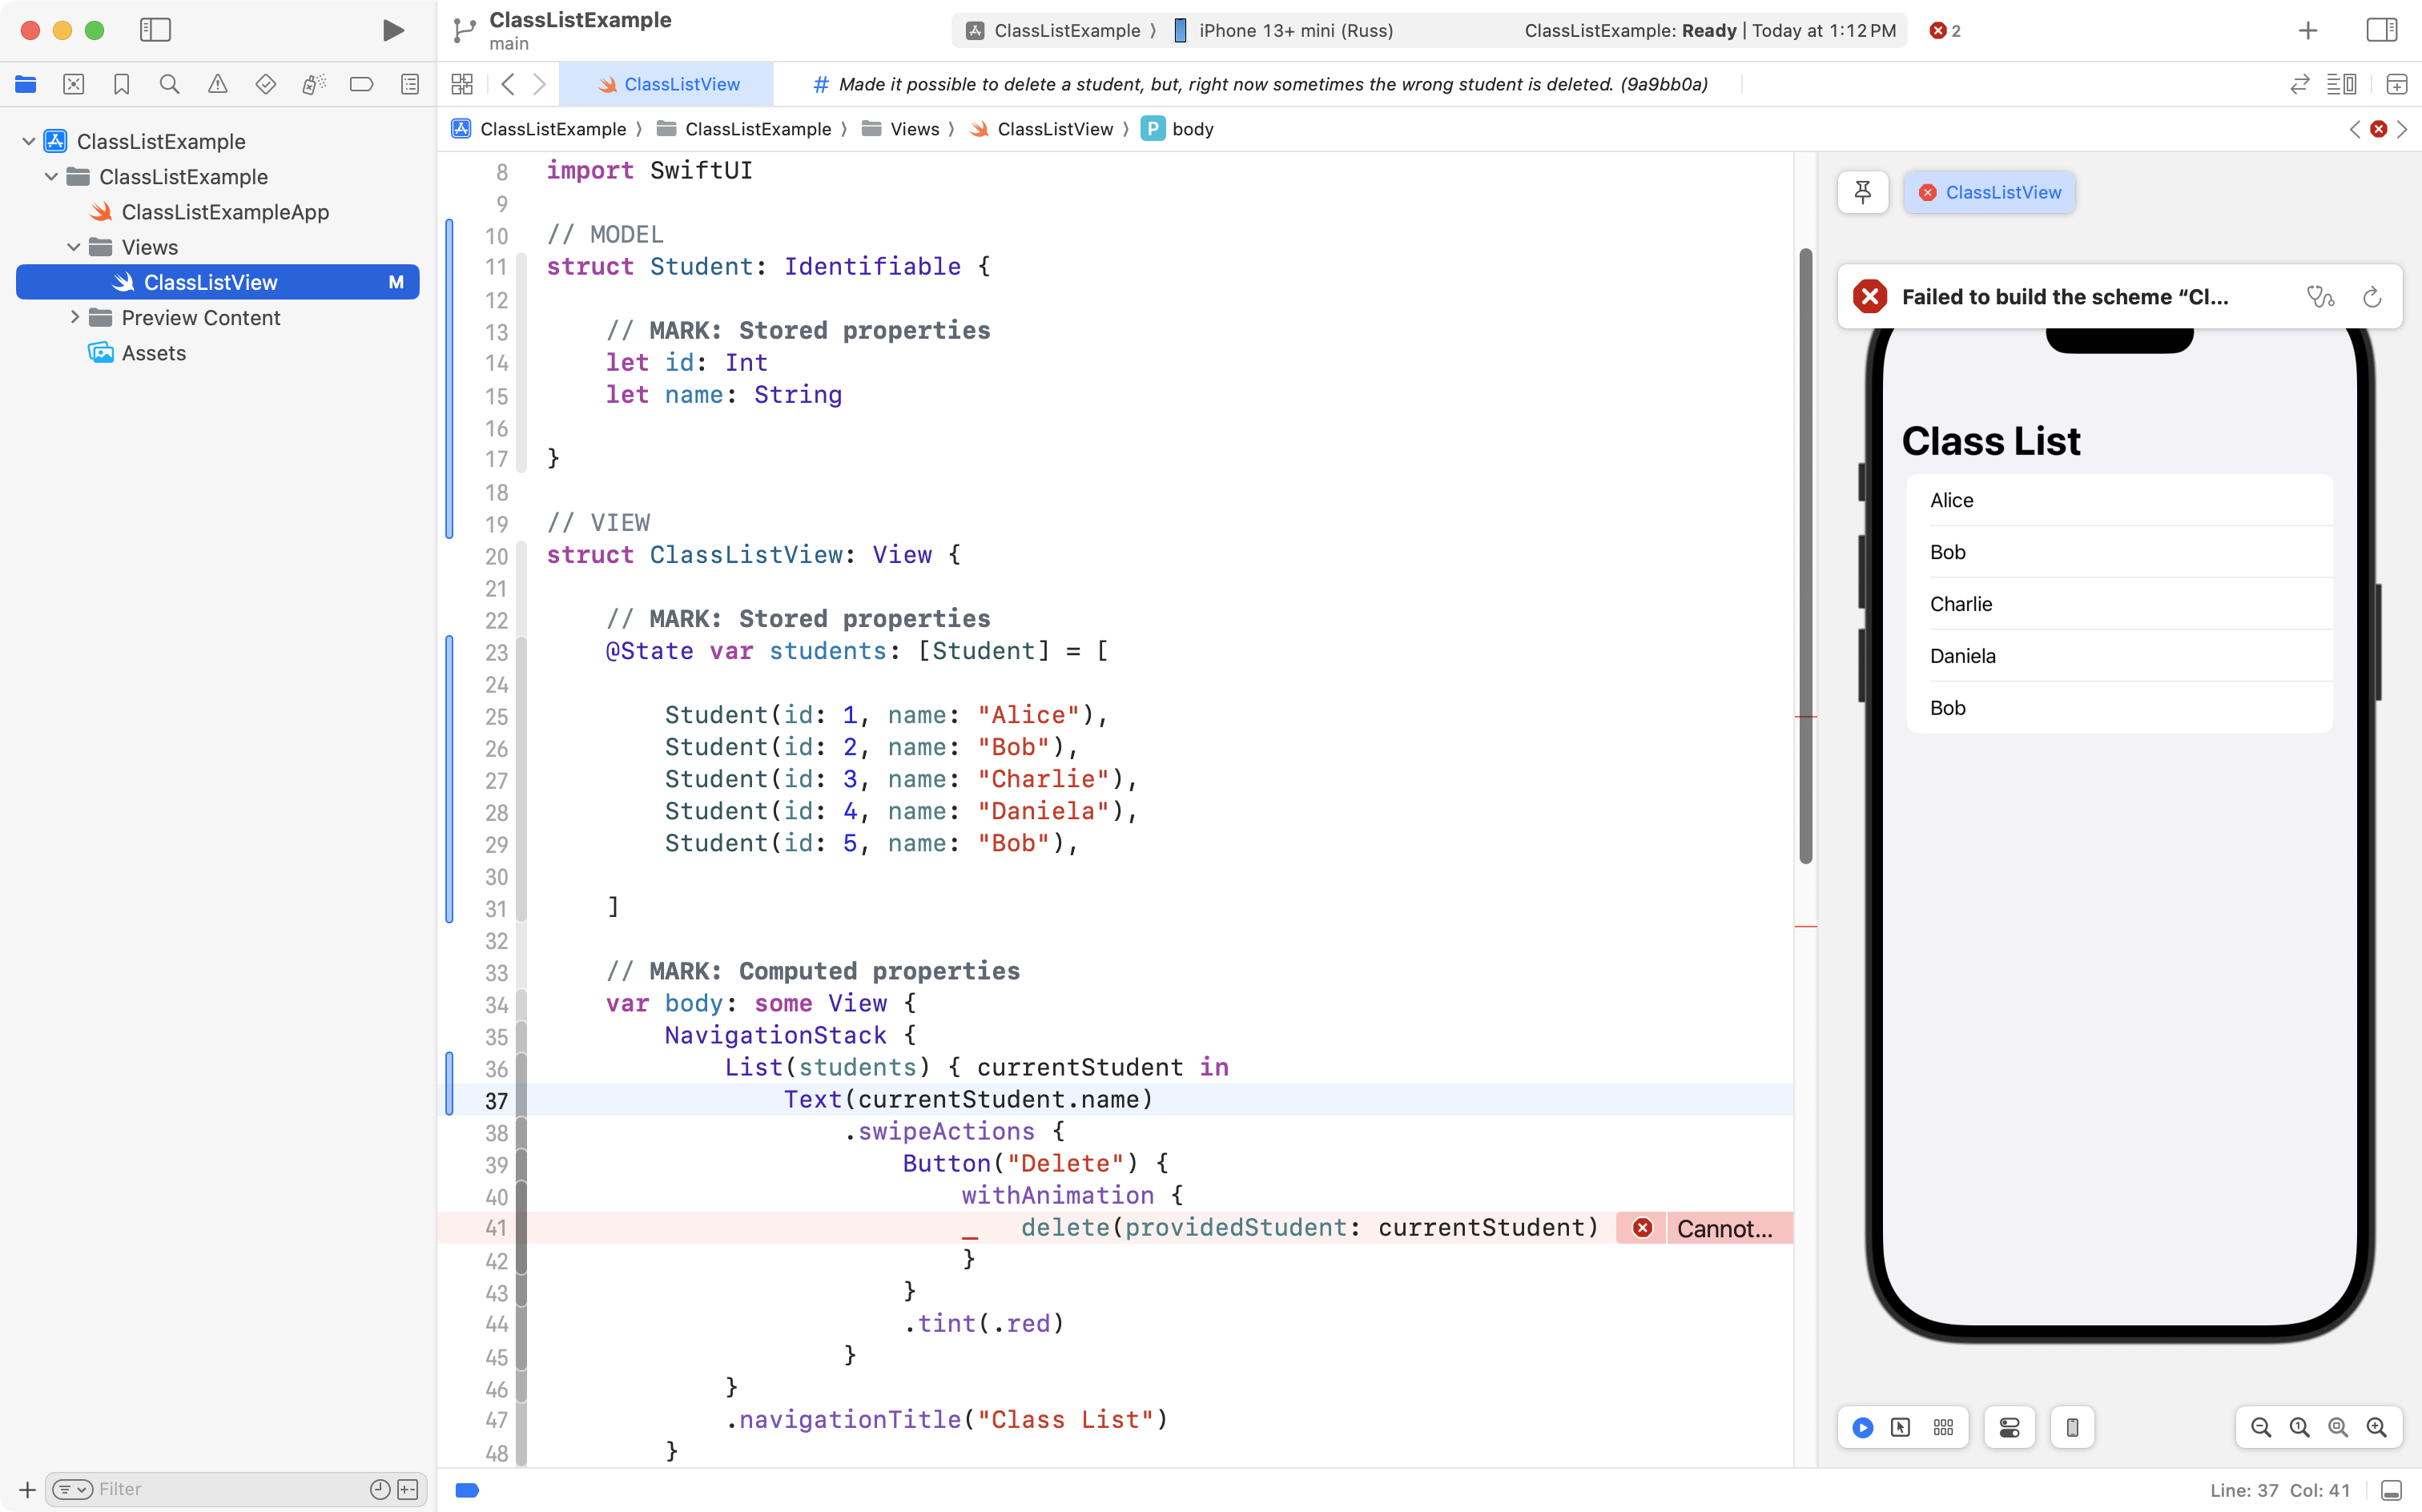Toggle the debug area at bottom right

2391,1490
